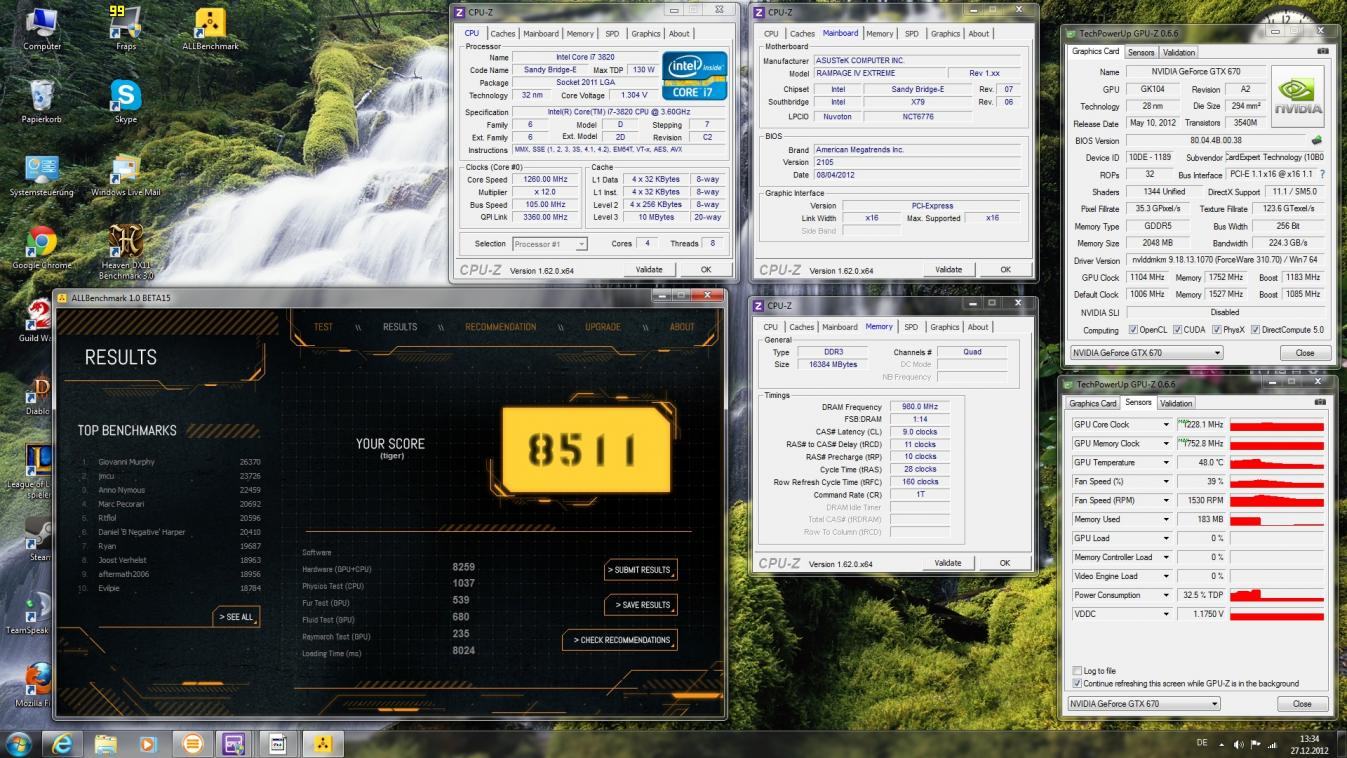The width and height of the screenshot is (1347, 758).
Task: Switch to the Graphics tab in CPU-Z Memory window
Action: [x=944, y=327]
